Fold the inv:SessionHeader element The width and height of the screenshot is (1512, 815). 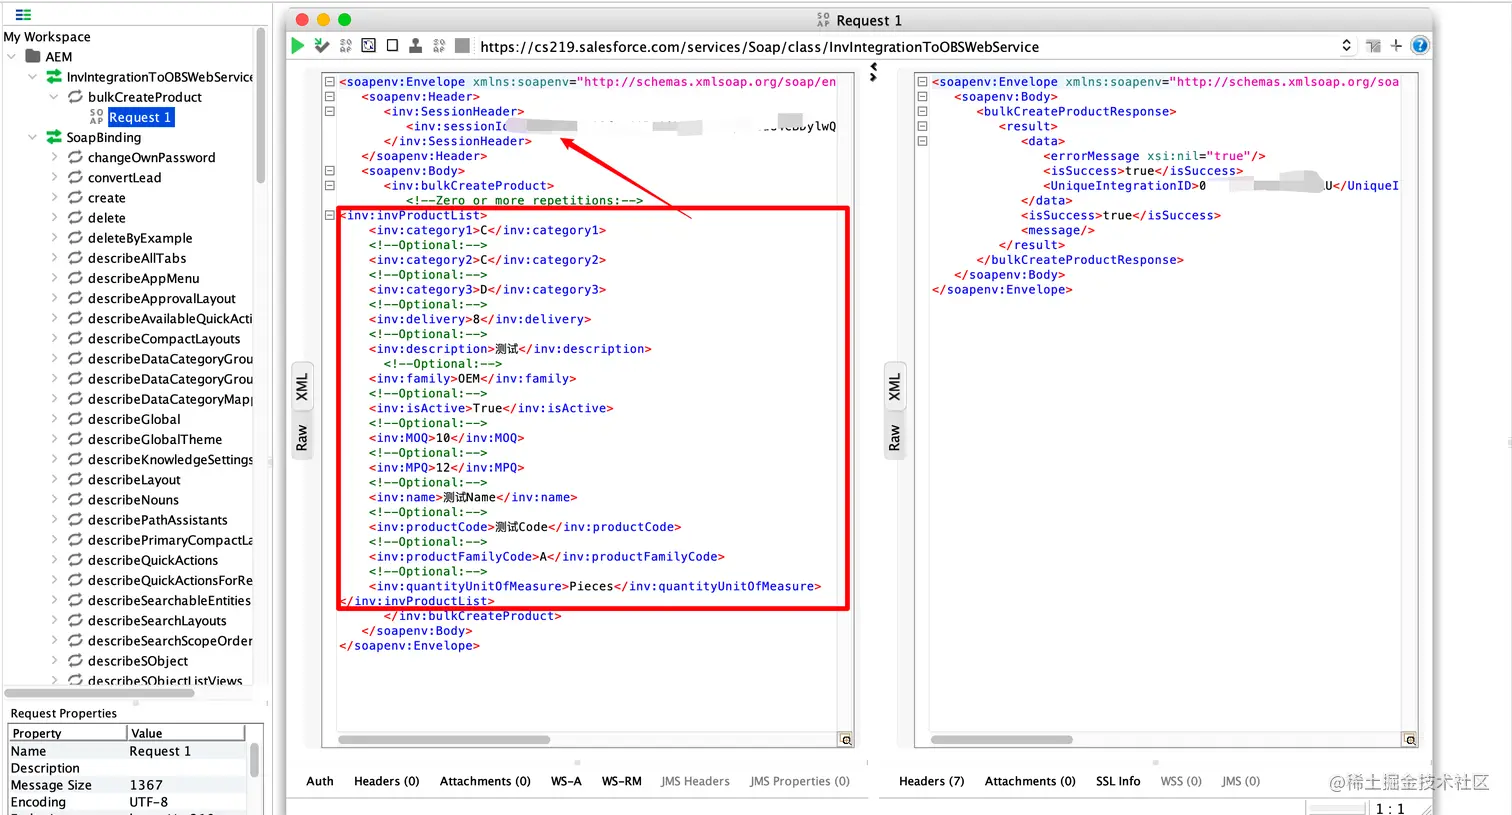pos(329,112)
